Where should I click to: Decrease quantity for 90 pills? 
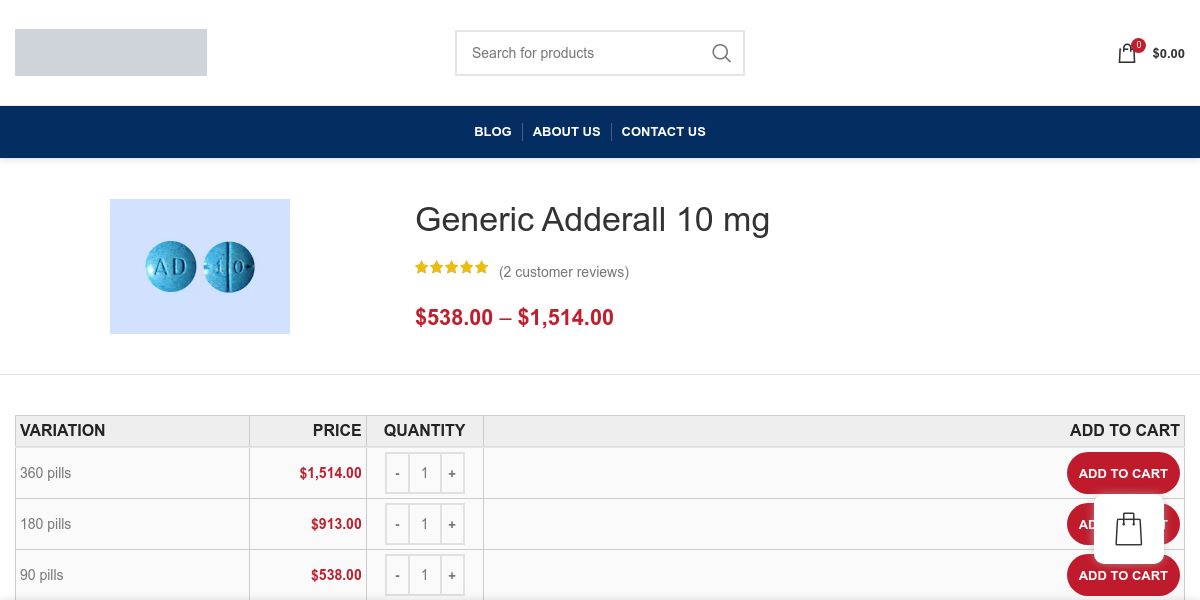[x=397, y=575]
